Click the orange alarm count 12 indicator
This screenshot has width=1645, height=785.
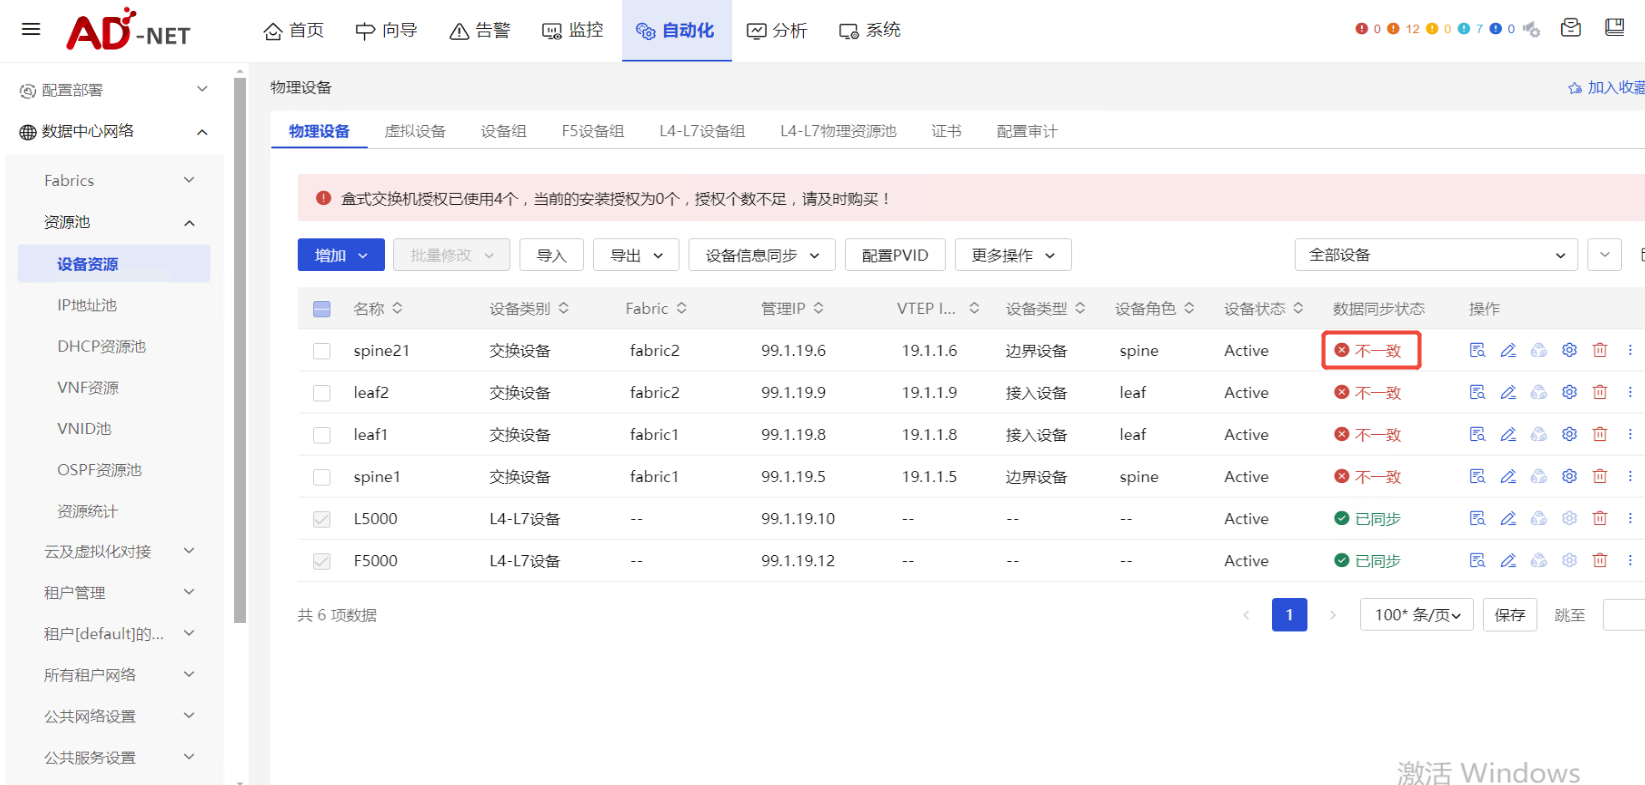[1403, 29]
